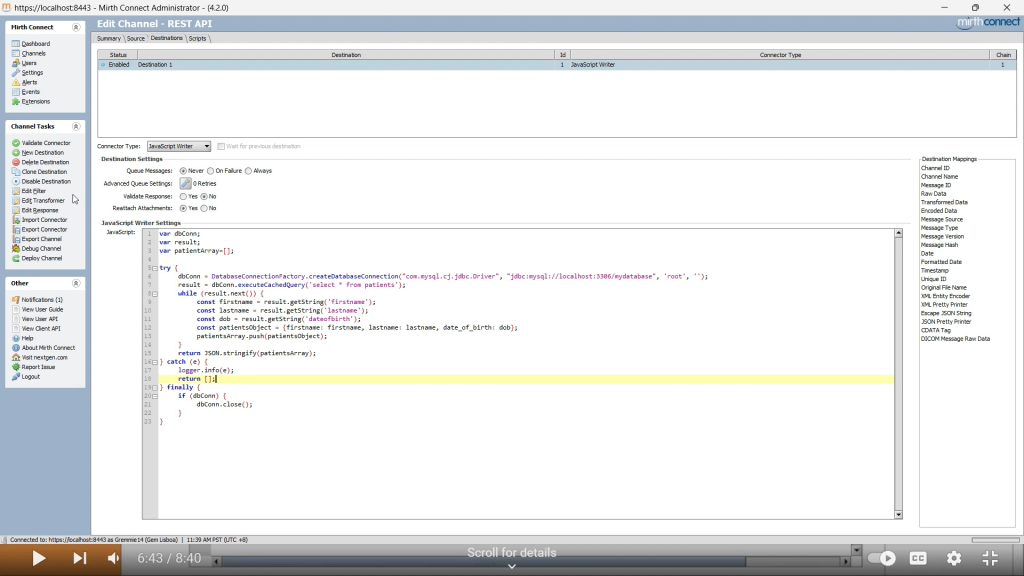Collapse the Channel Tasks panel

pos(76,127)
